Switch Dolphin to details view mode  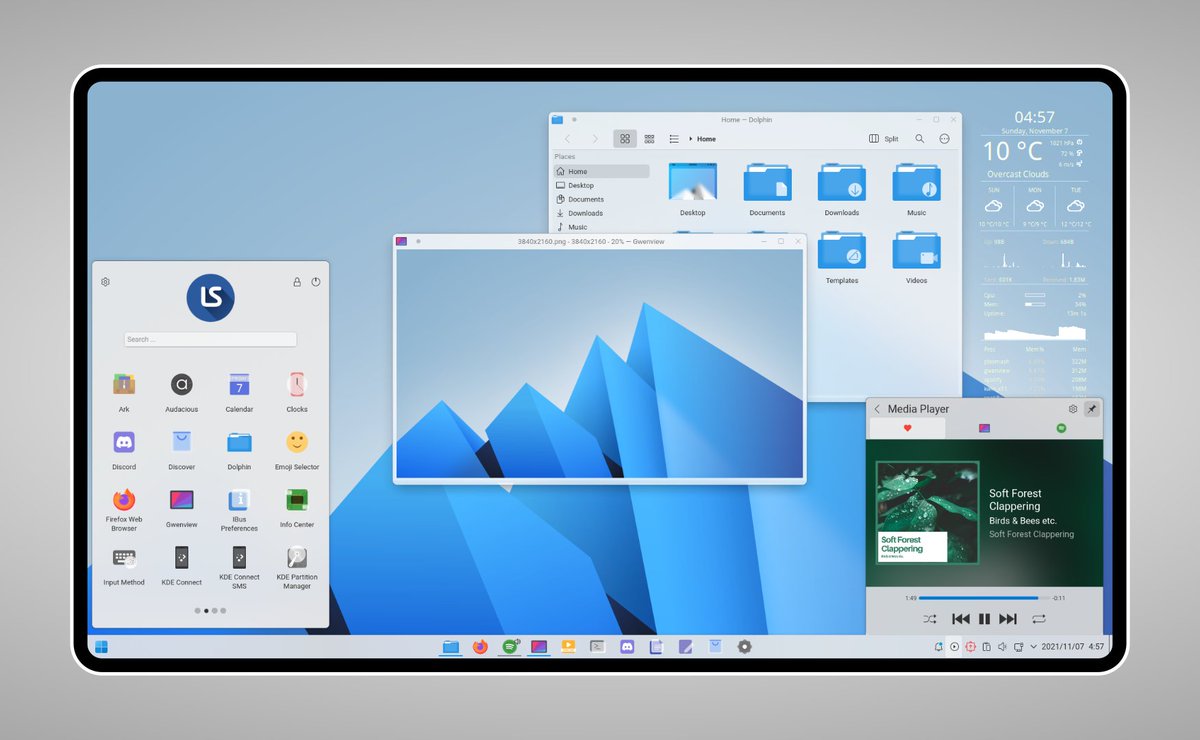(x=674, y=139)
